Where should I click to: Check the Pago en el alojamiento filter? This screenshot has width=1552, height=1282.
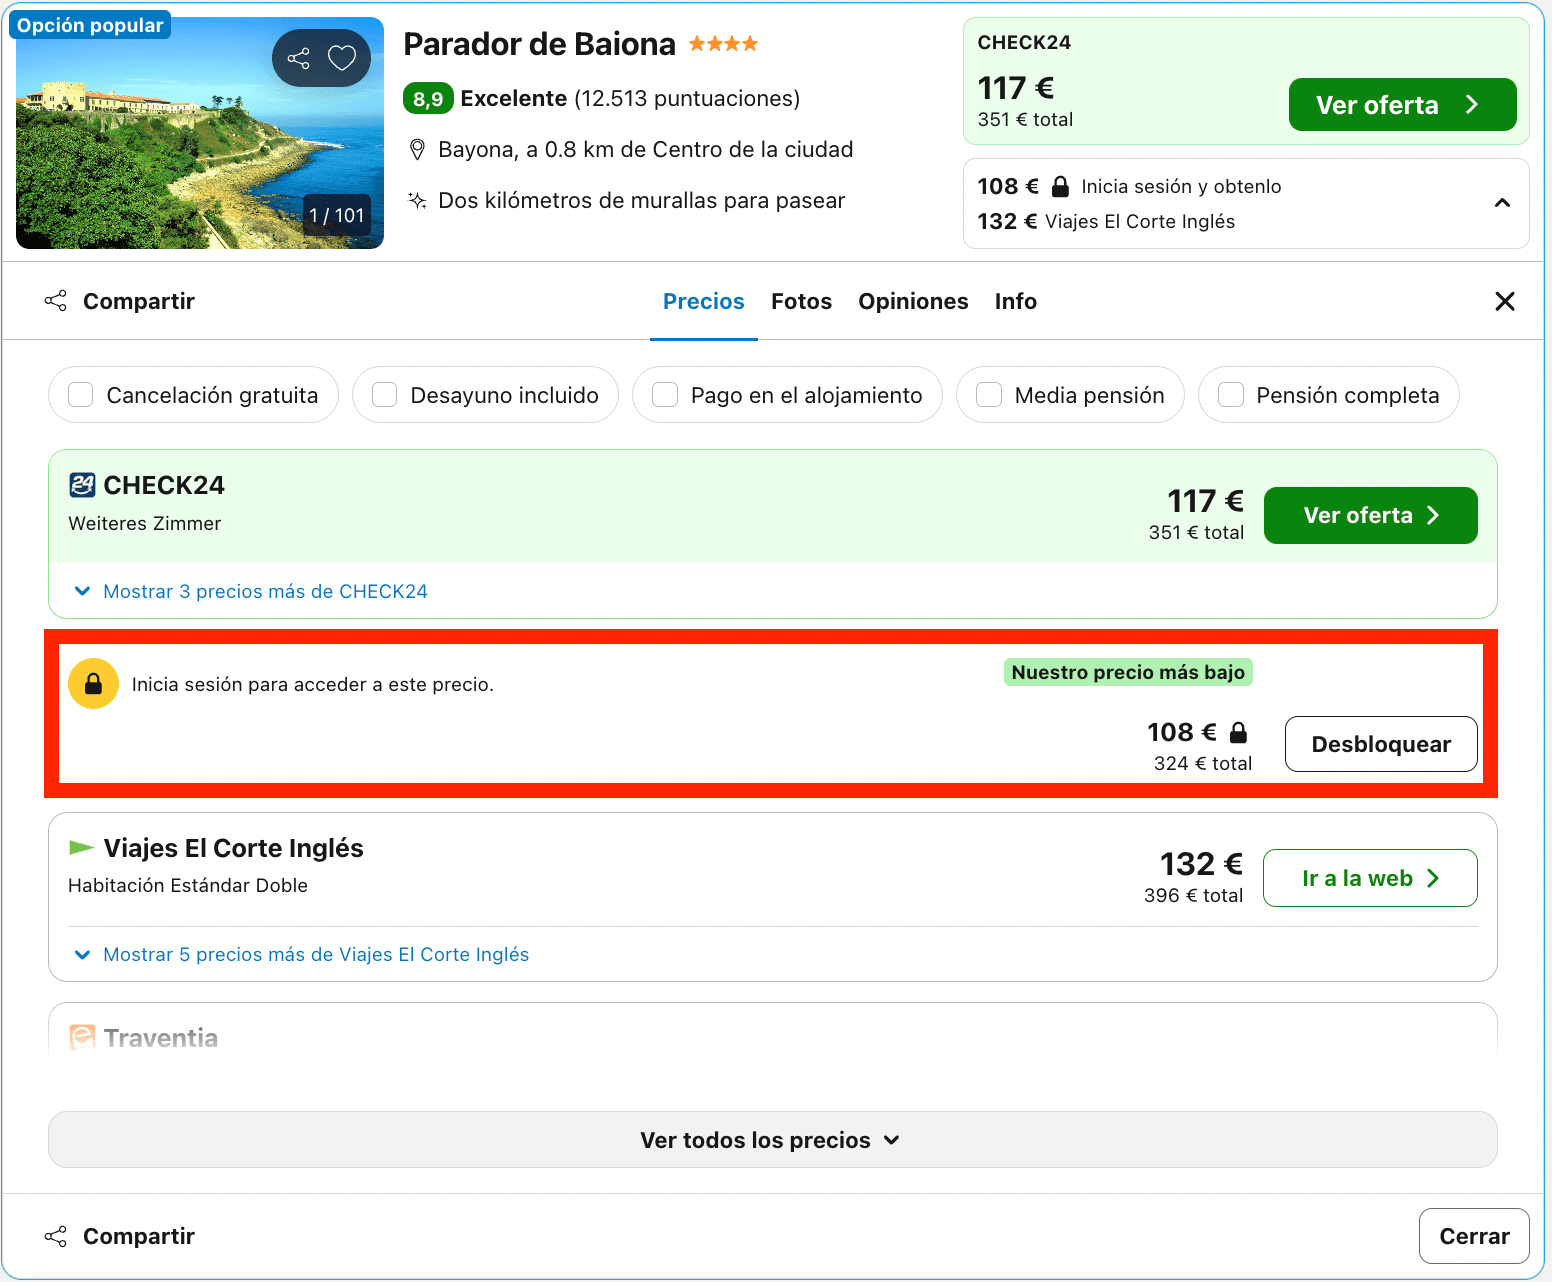(x=665, y=395)
